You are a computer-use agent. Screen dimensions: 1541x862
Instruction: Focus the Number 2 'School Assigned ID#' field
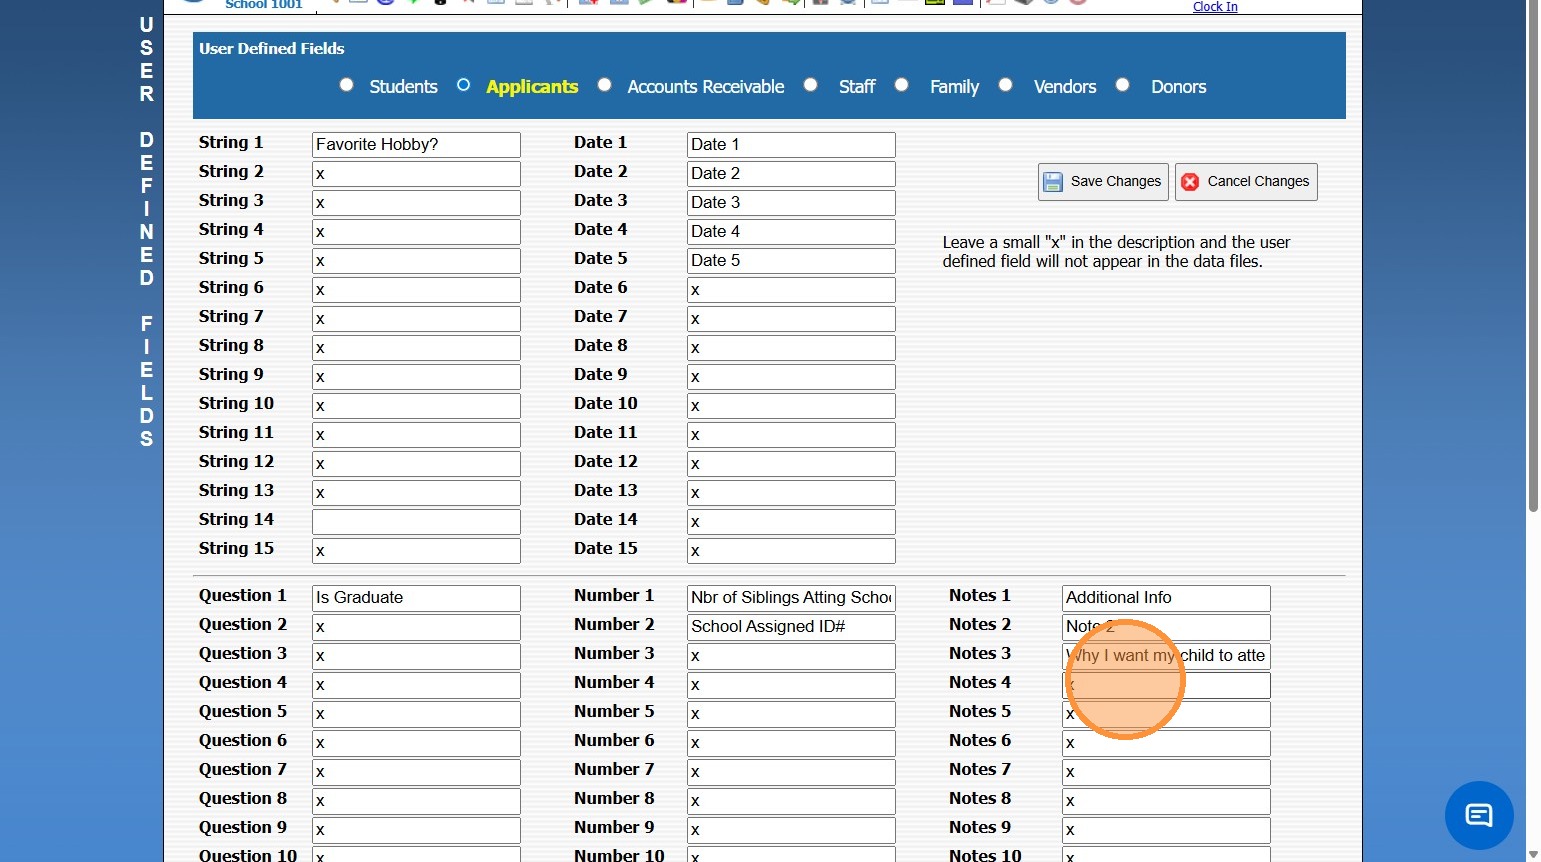pos(791,627)
